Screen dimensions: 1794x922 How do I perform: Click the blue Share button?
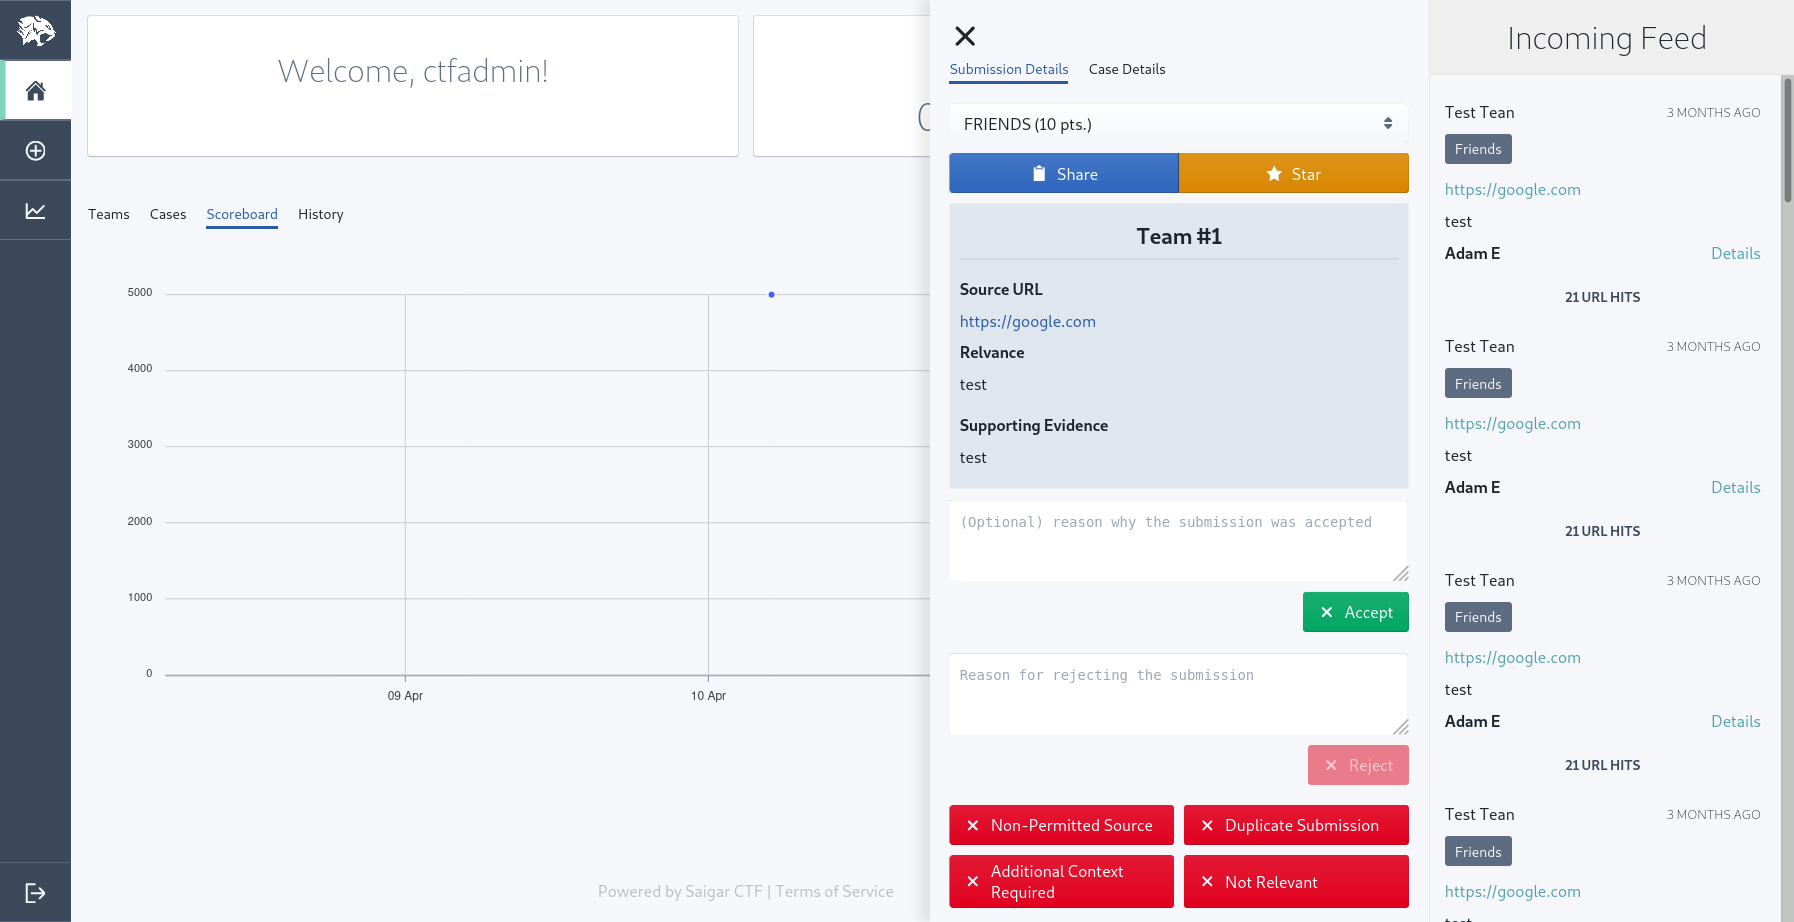point(1064,173)
